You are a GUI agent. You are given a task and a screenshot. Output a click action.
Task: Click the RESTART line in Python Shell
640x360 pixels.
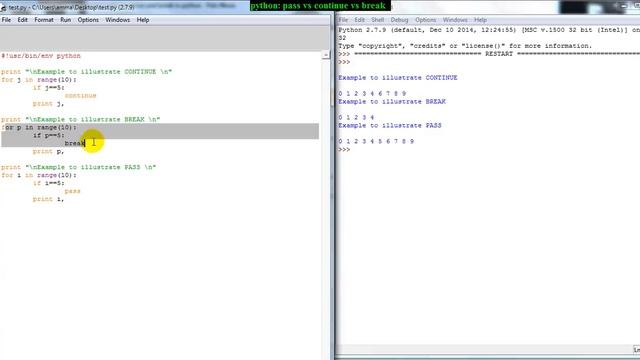coord(489,53)
